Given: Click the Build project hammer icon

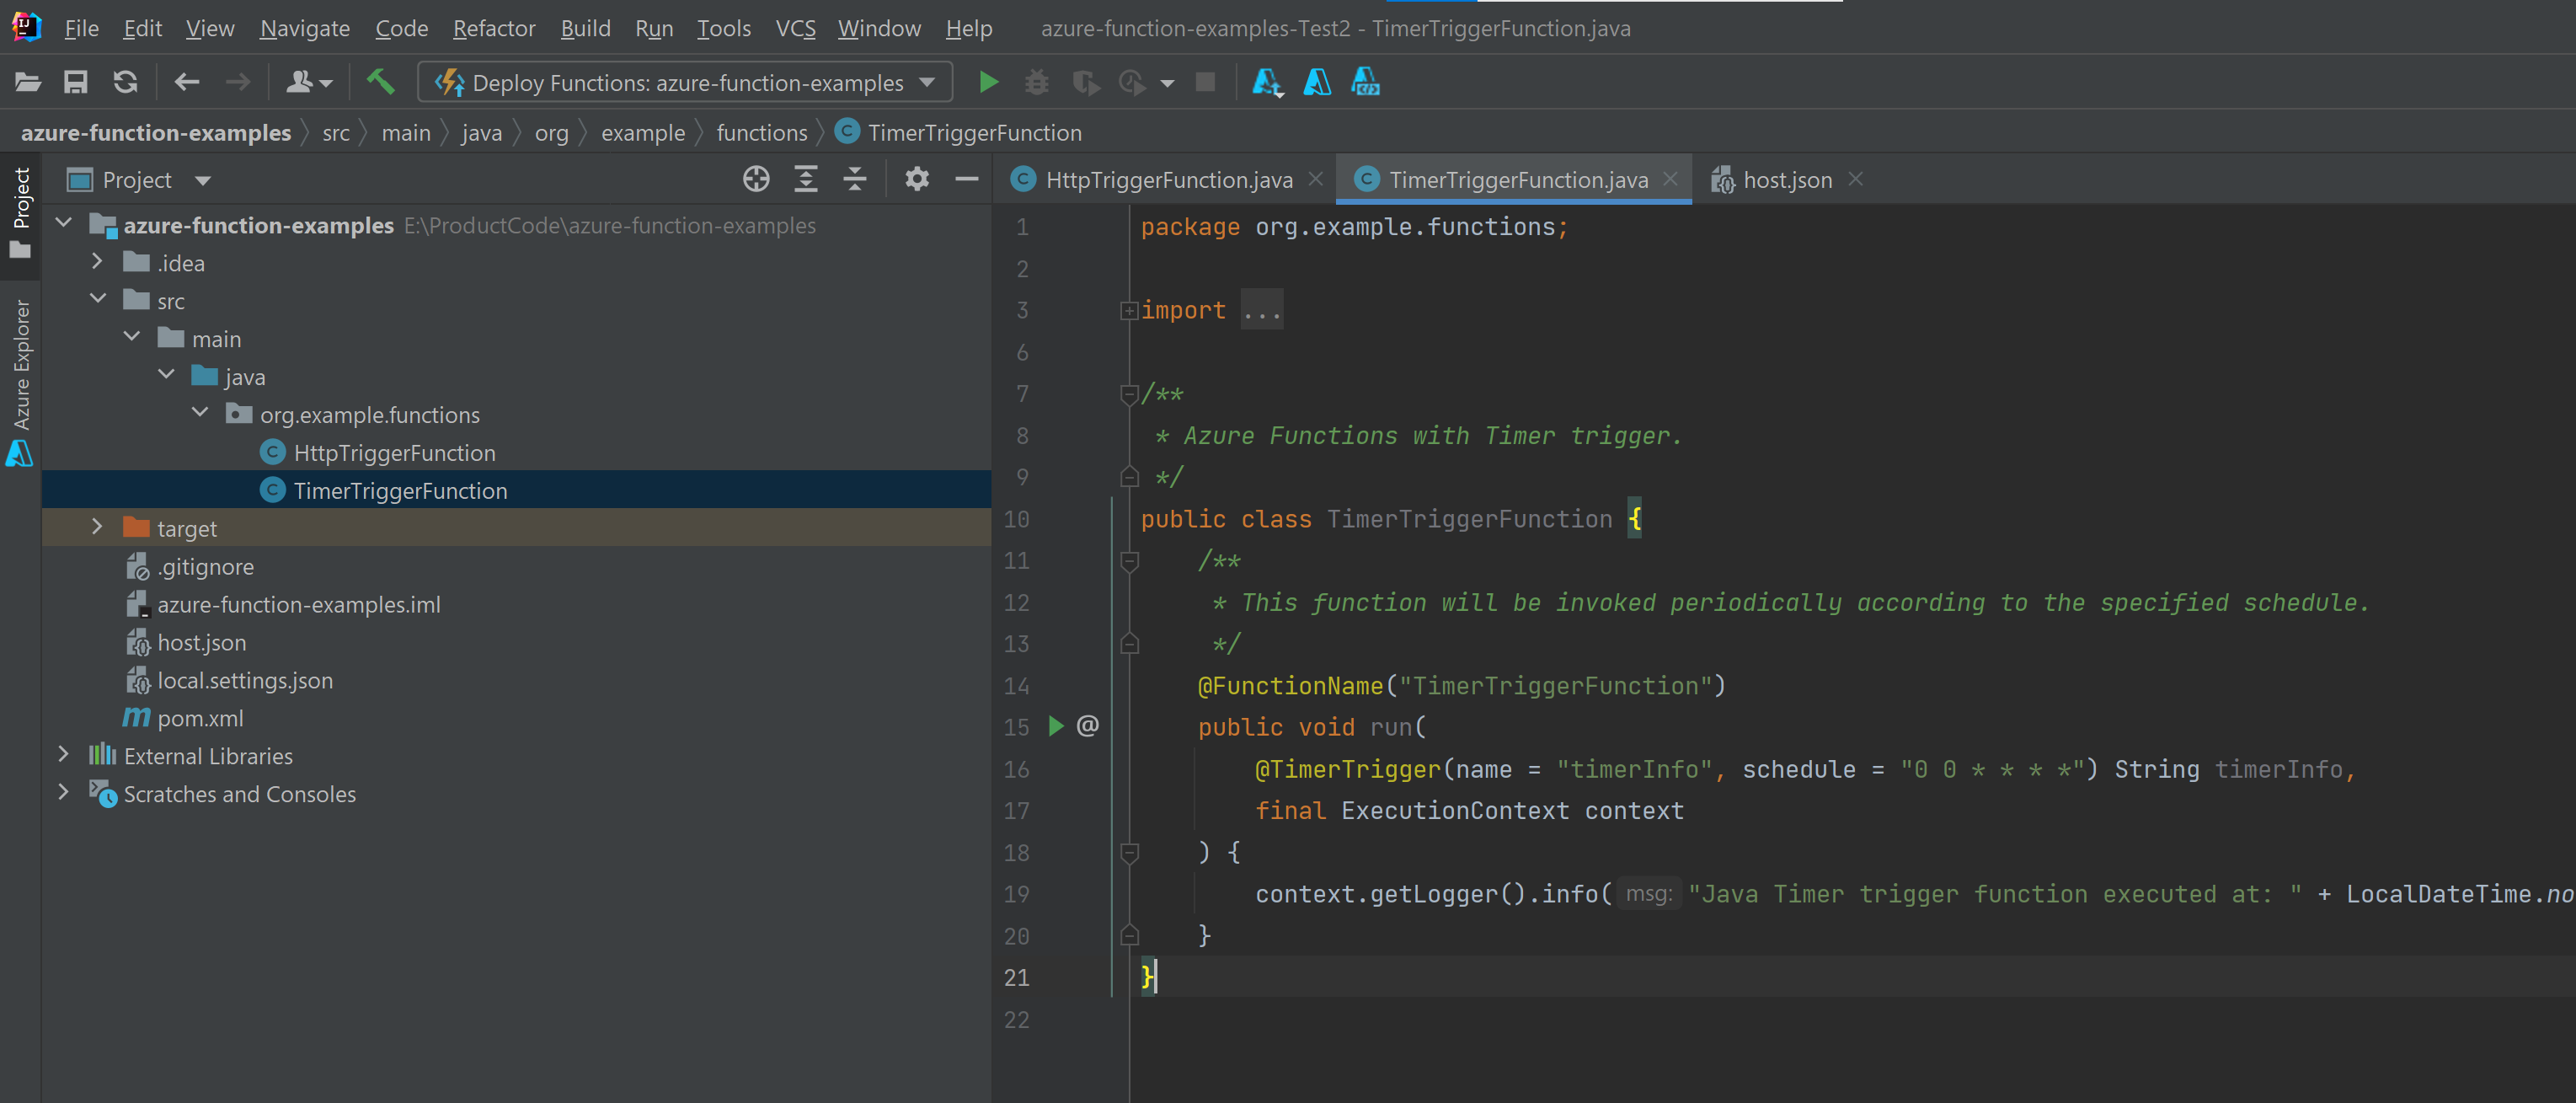Looking at the screenshot, I should [x=380, y=82].
